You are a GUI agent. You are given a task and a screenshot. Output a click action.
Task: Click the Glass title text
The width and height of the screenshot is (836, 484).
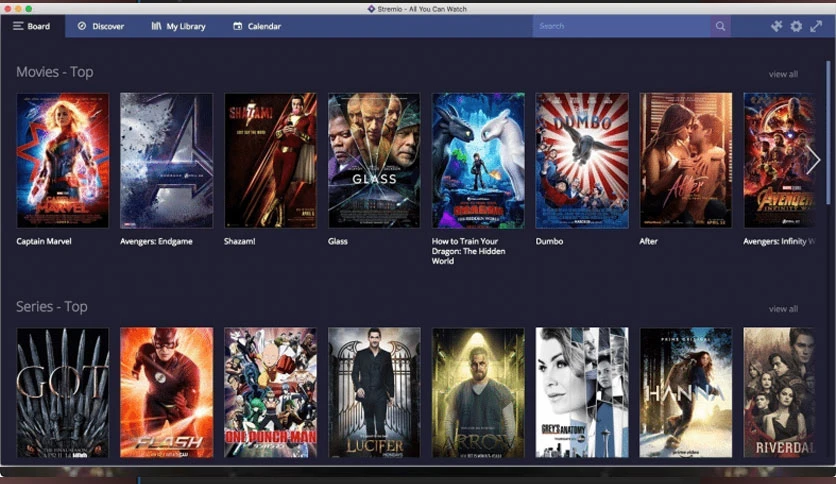coord(337,241)
